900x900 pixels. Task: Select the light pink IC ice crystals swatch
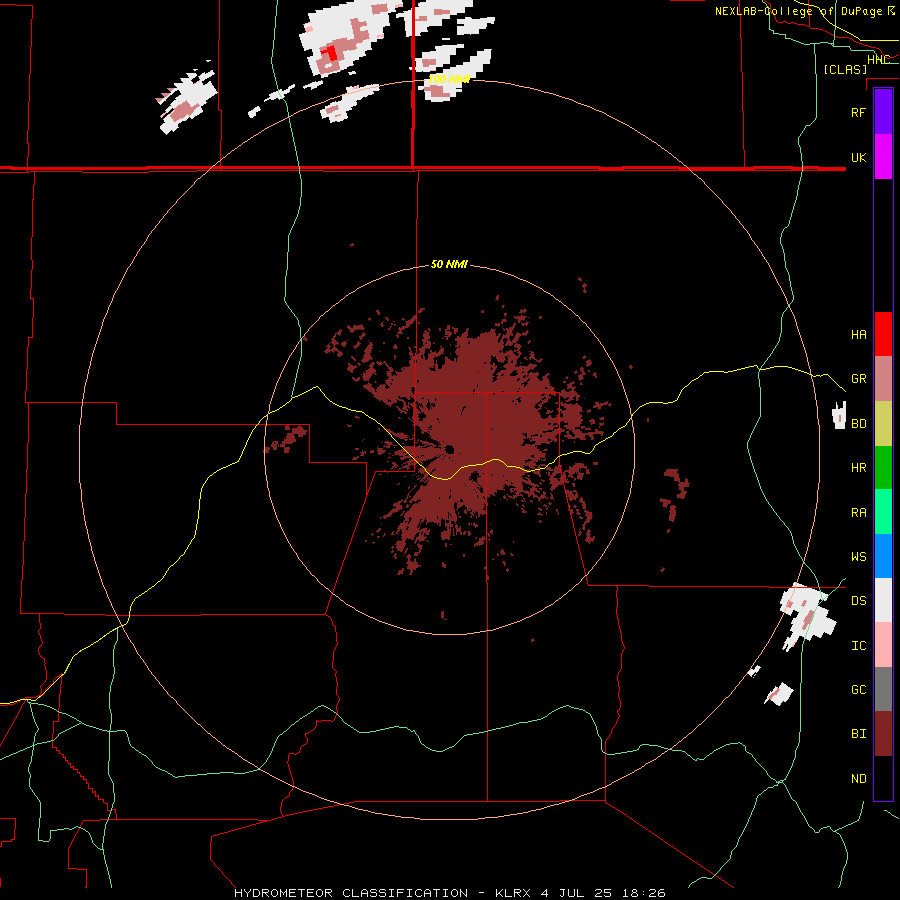click(883, 645)
